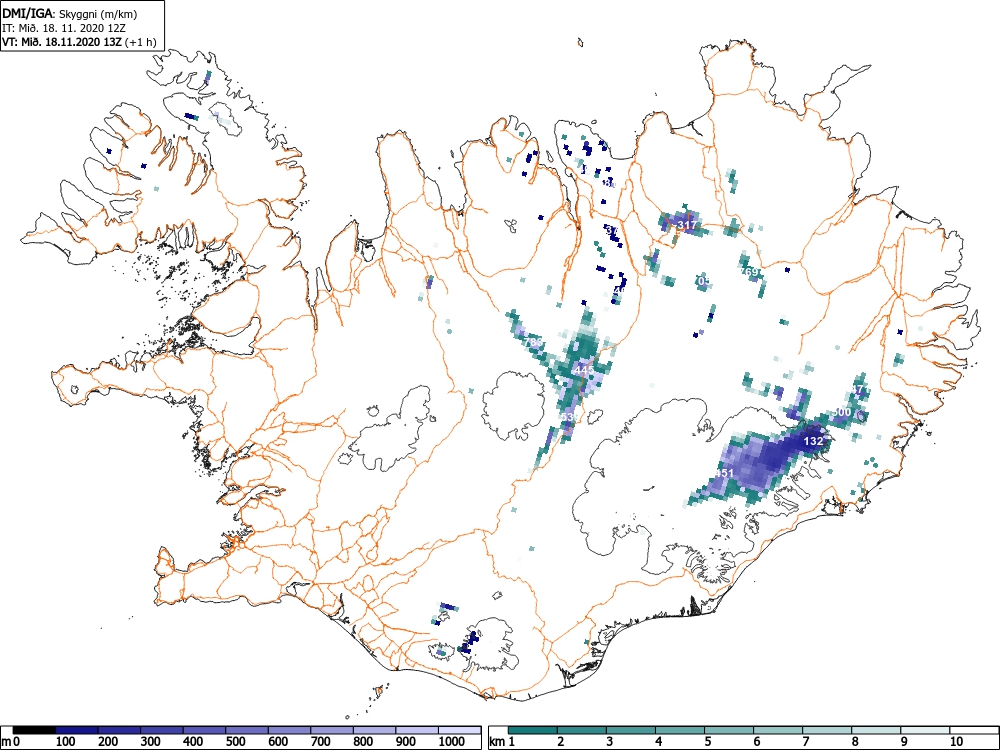1000x750 pixels.
Task: Select the darkest teal swatch in the km legend
Action: click(x=533, y=730)
